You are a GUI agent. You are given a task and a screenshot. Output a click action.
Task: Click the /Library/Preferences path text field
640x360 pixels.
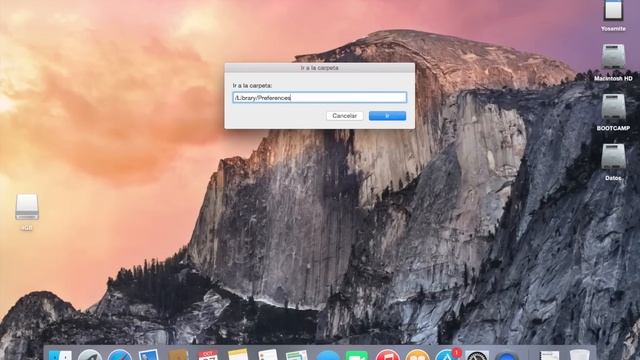(320, 98)
